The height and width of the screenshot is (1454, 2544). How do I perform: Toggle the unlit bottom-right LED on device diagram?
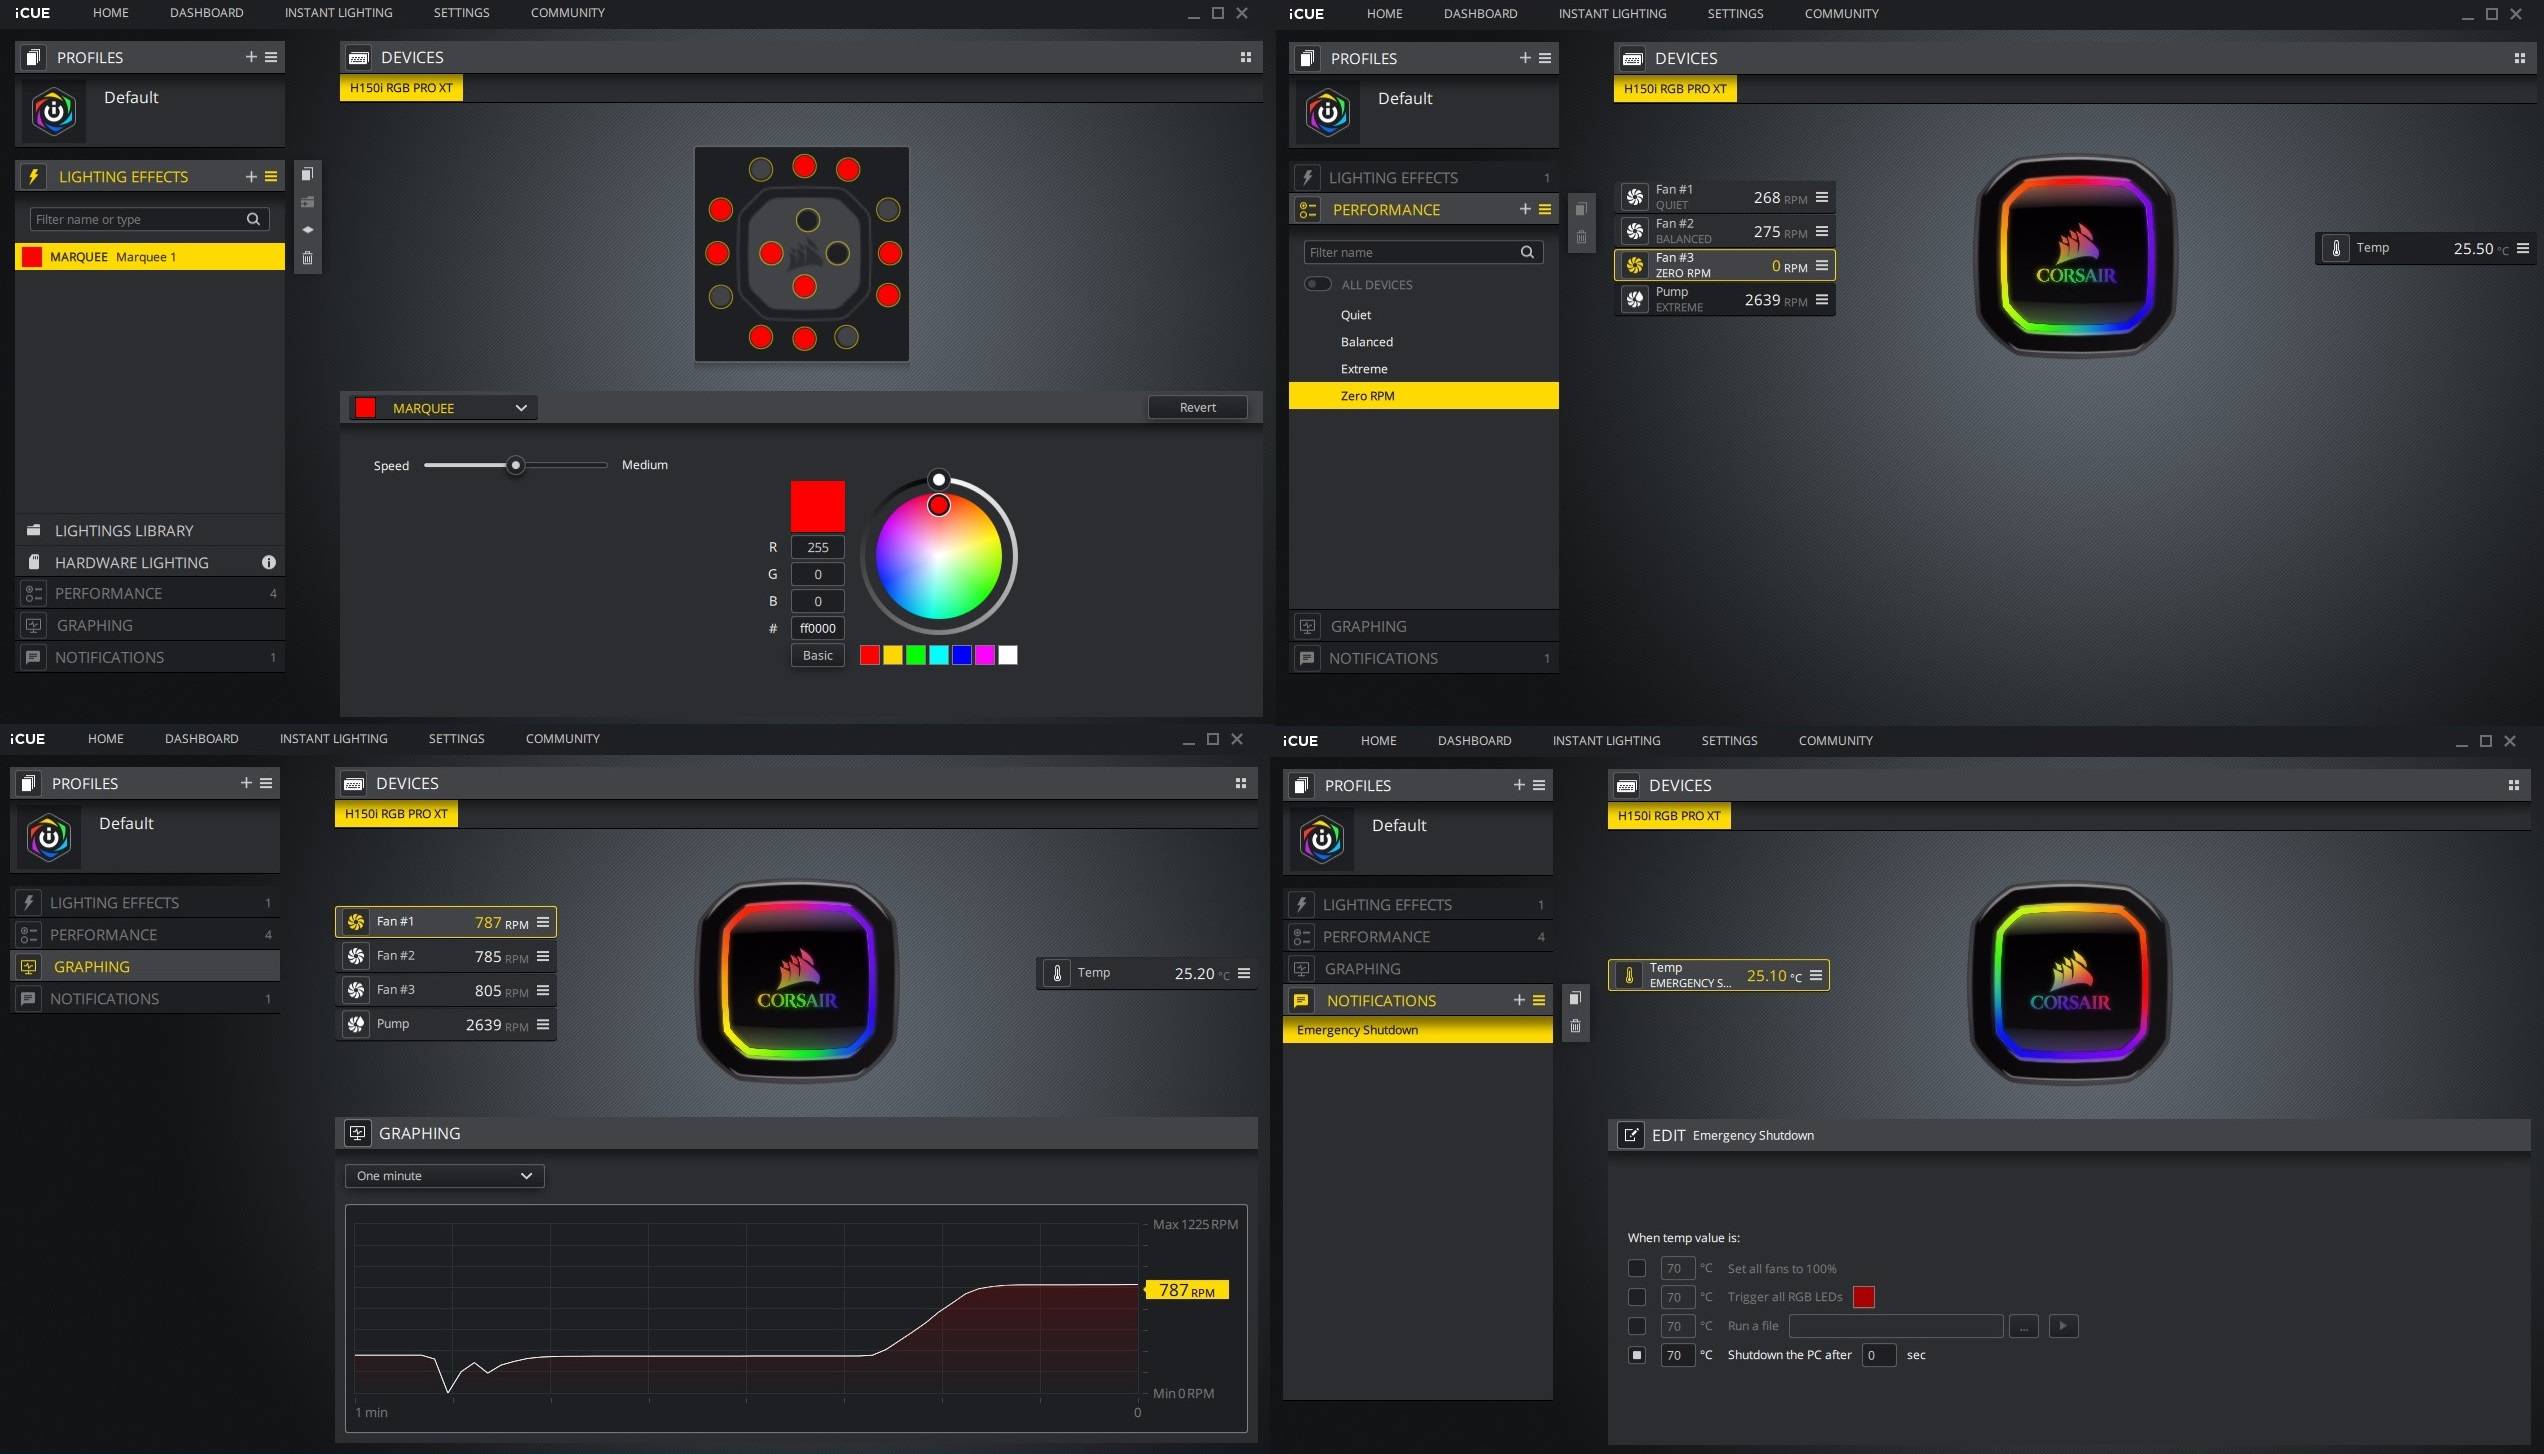point(846,337)
